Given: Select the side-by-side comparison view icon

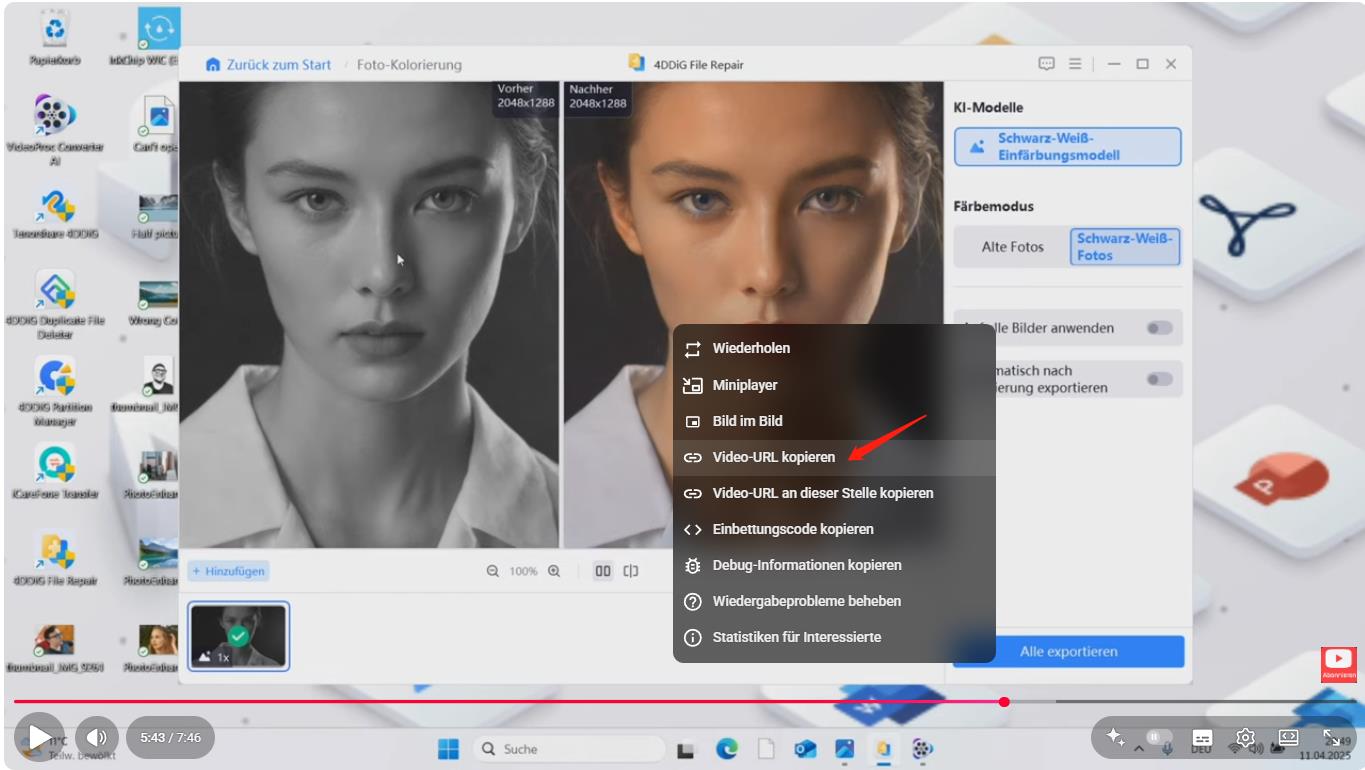Looking at the screenshot, I should click(x=602, y=571).
